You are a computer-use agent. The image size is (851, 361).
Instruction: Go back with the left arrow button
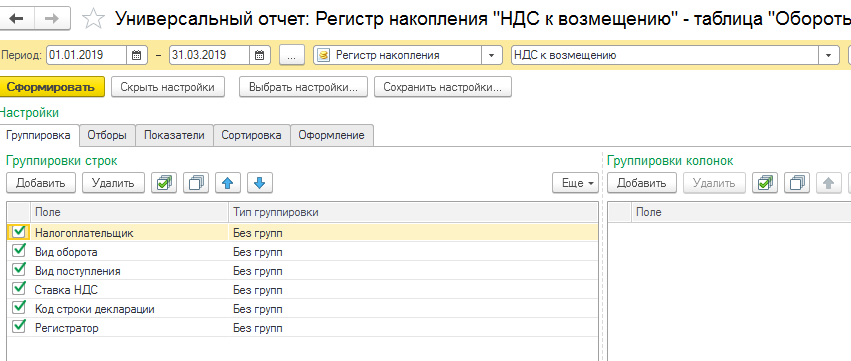[17, 19]
